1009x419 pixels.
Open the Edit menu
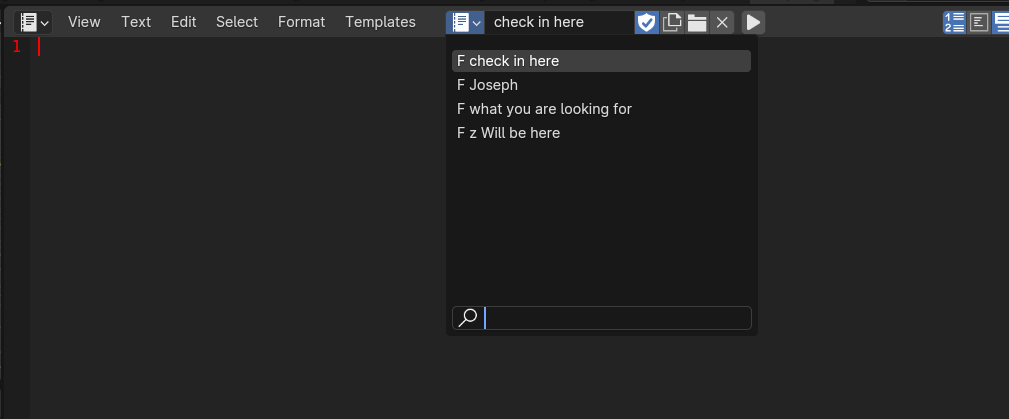pos(183,22)
